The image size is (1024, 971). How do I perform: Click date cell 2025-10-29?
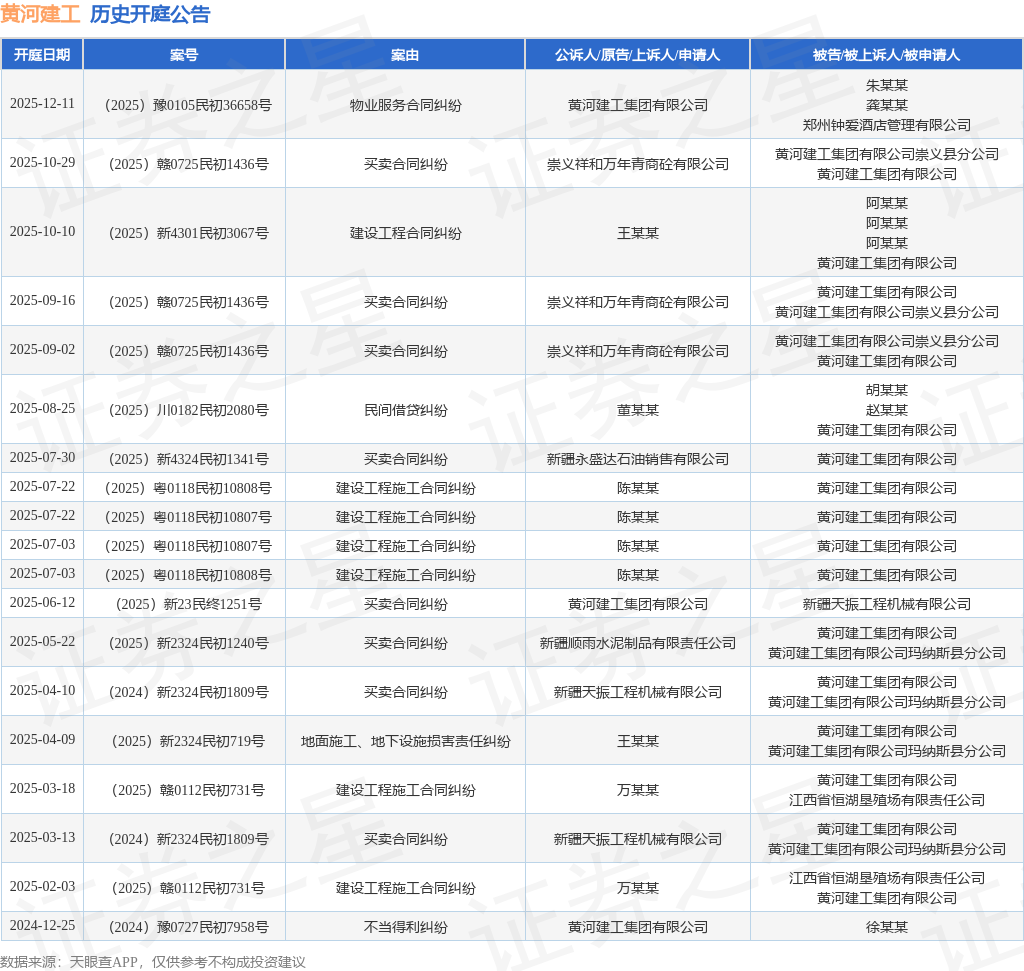[x=42, y=163]
